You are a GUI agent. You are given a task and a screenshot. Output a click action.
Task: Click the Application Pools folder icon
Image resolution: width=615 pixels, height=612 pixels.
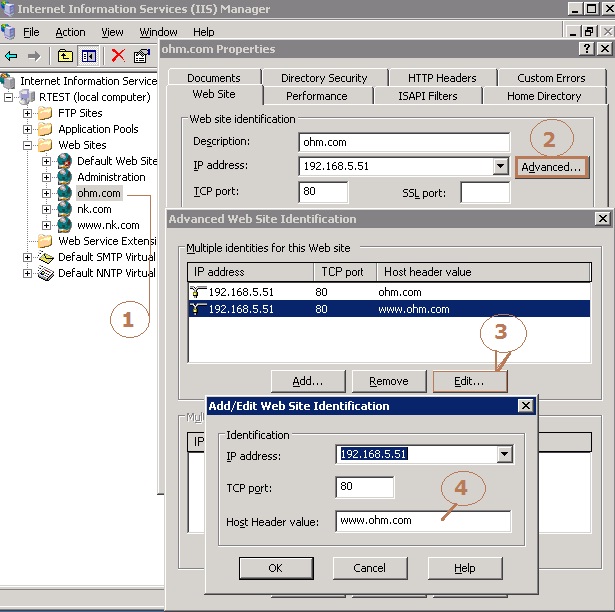pos(45,129)
